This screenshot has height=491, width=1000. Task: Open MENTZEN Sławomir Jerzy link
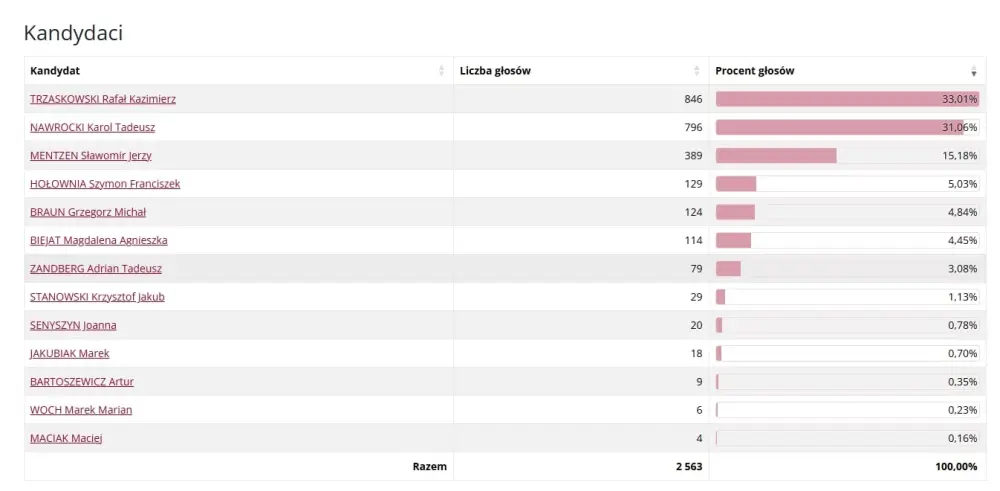click(91, 156)
